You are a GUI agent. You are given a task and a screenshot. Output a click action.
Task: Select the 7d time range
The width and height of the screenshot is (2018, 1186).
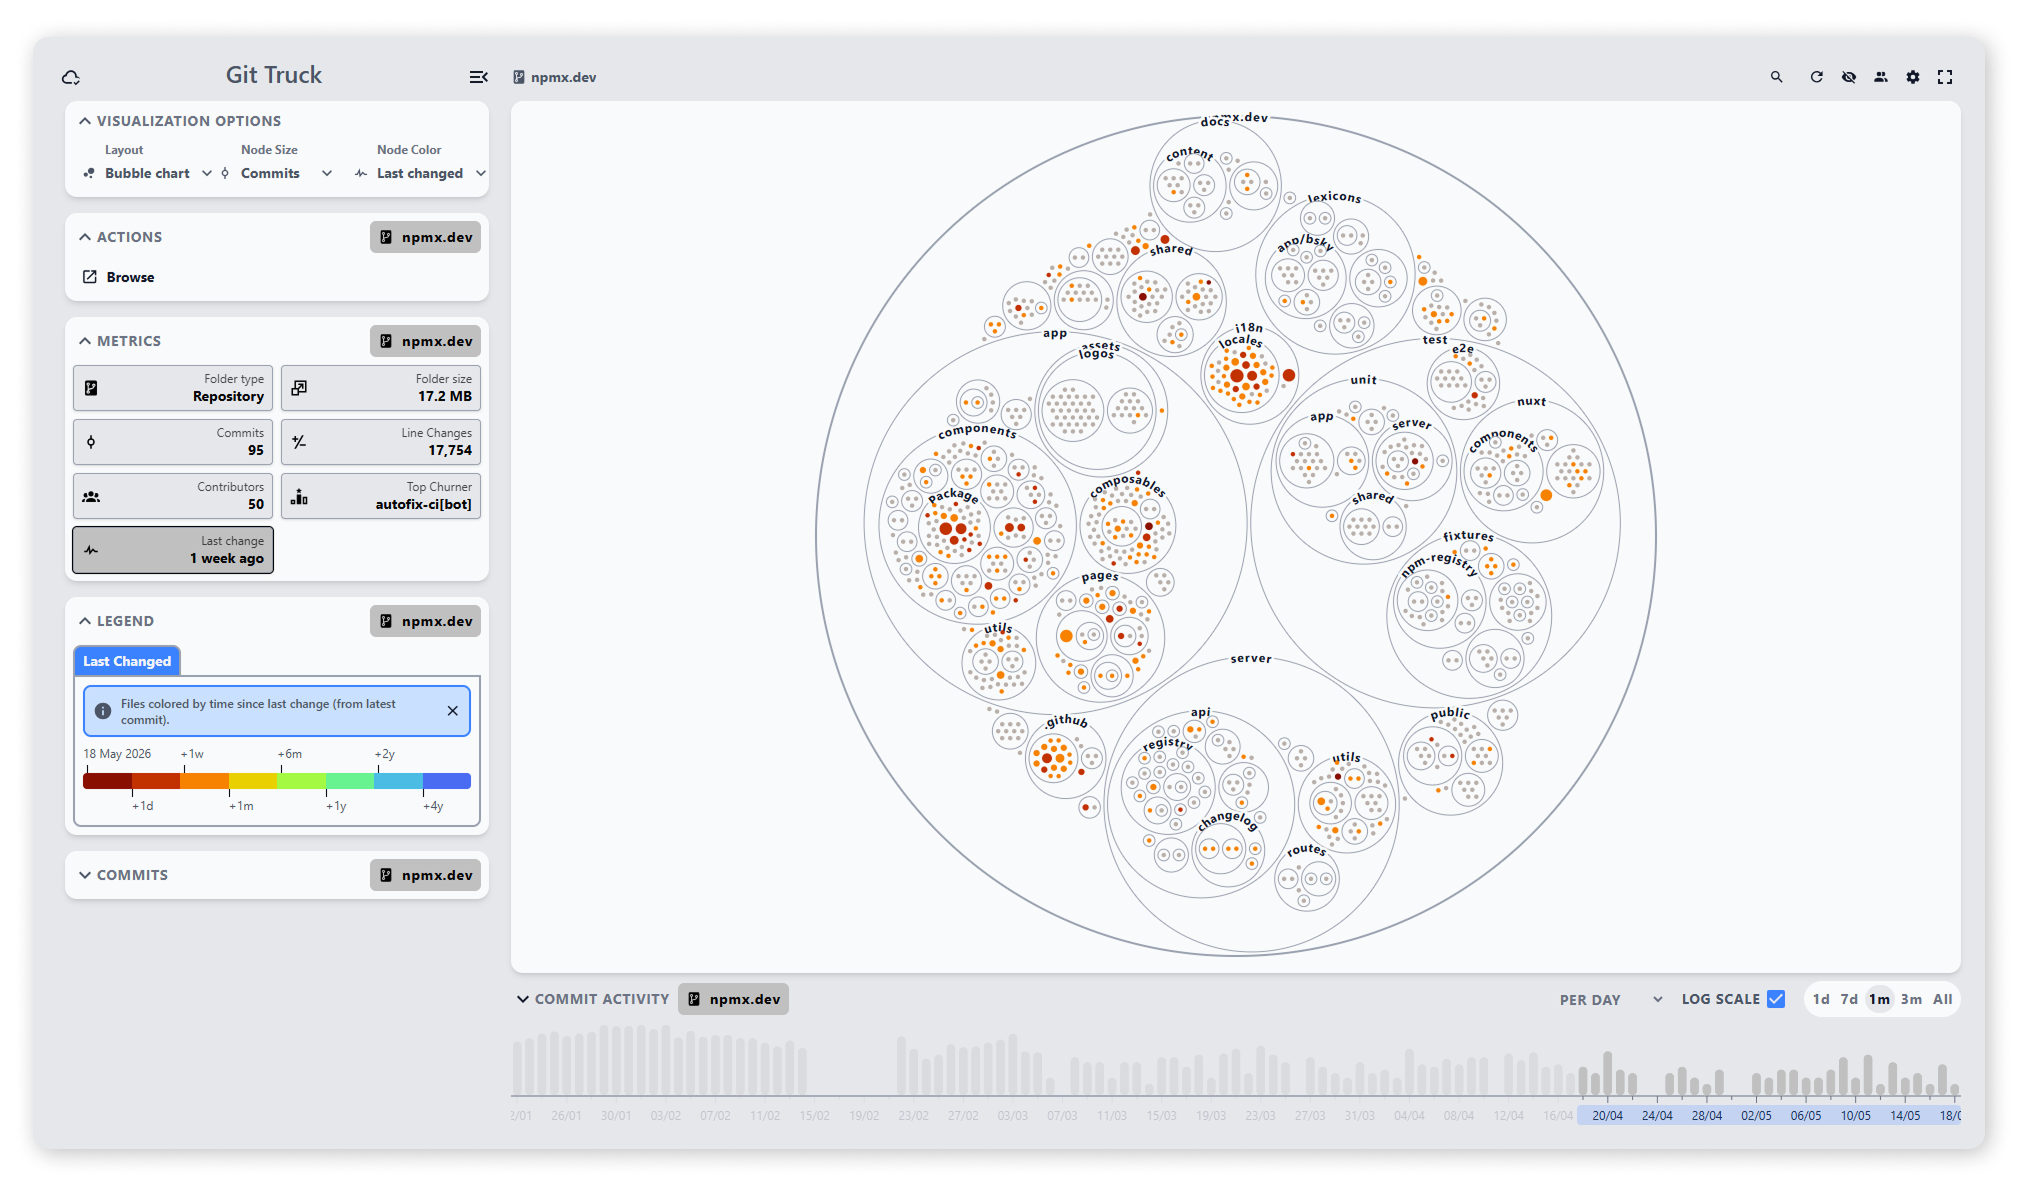coord(1849,999)
